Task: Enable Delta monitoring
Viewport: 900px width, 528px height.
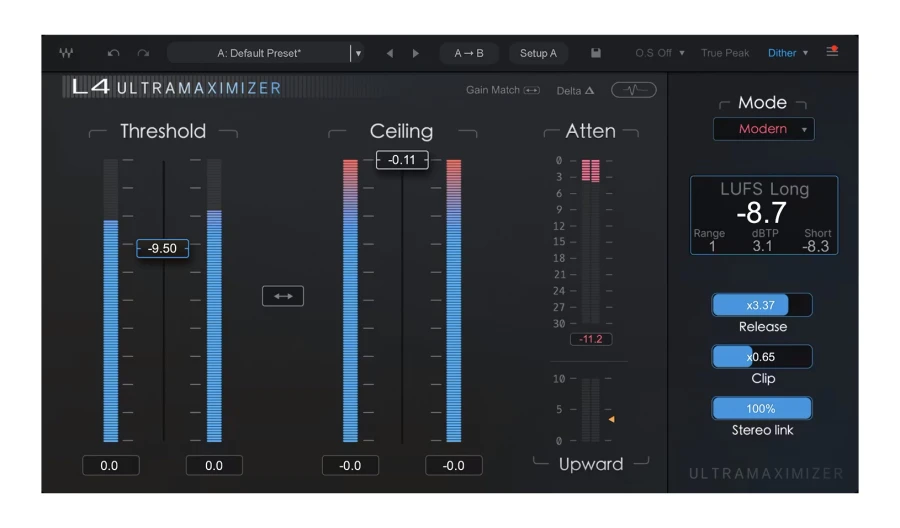Action: (x=575, y=91)
